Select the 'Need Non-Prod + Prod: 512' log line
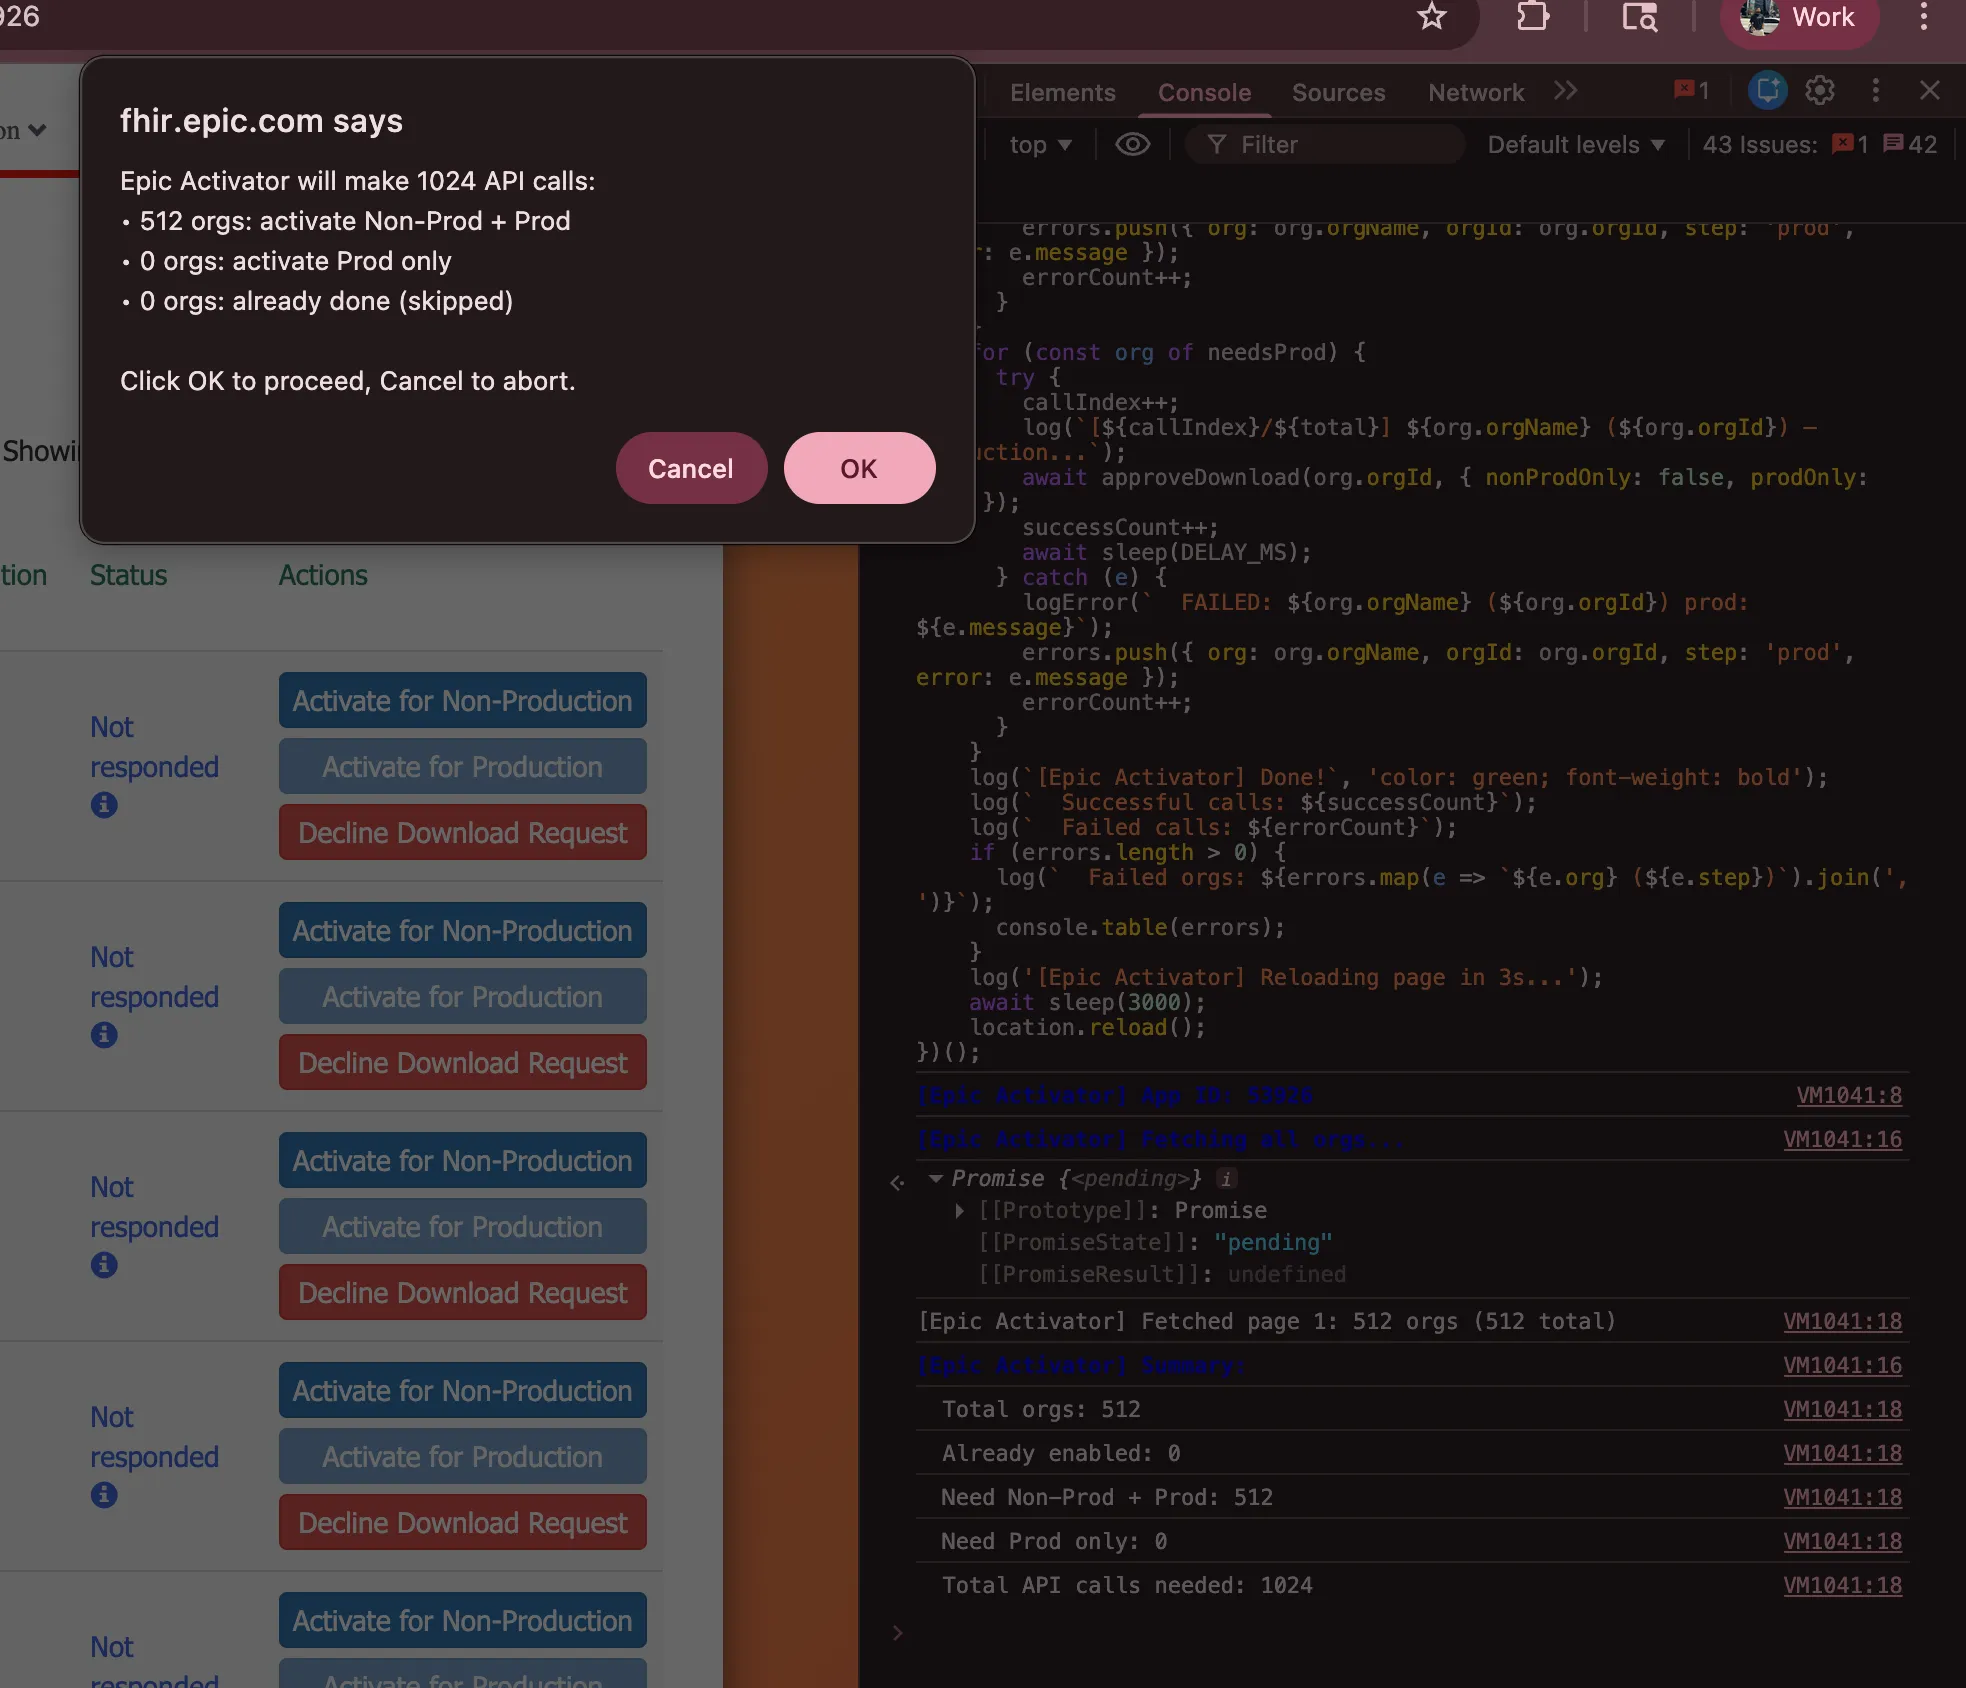 click(1107, 1497)
